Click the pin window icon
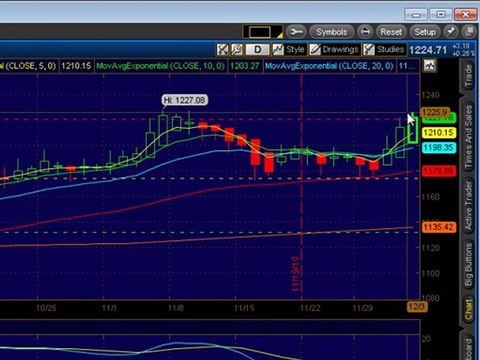The height and width of the screenshot is (360, 480). (x=451, y=32)
